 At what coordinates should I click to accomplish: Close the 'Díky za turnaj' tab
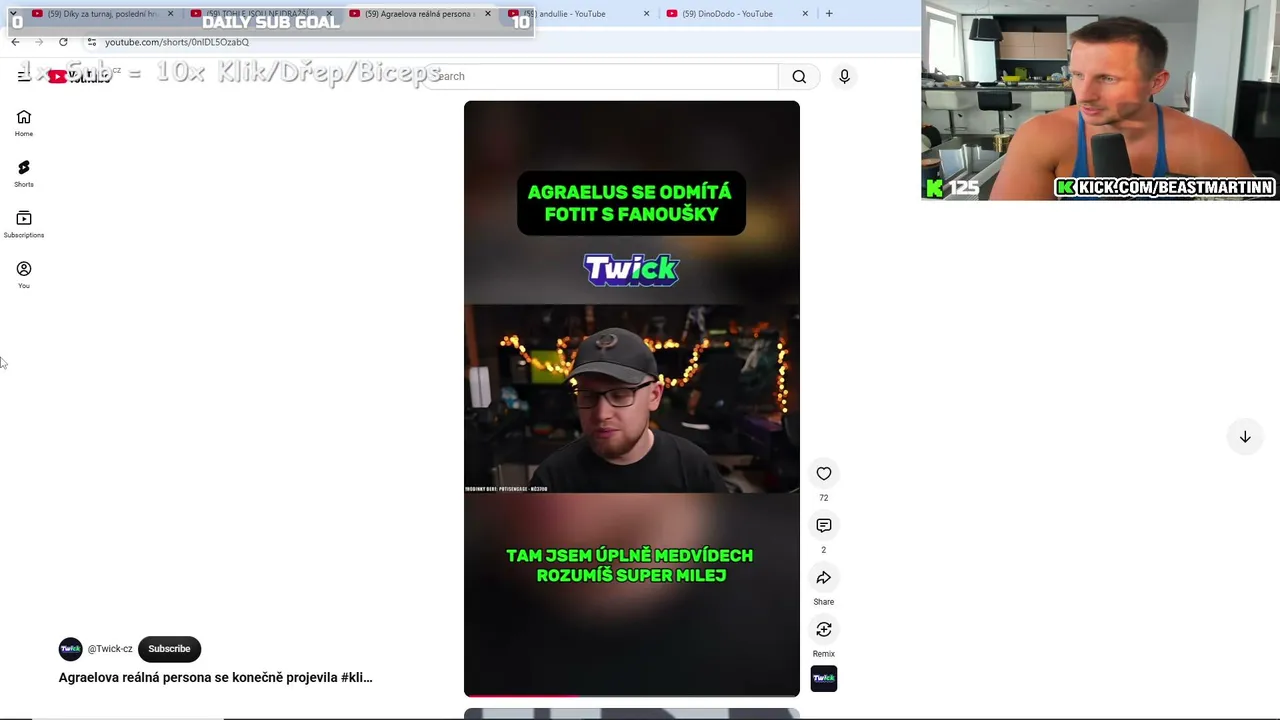(x=170, y=14)
